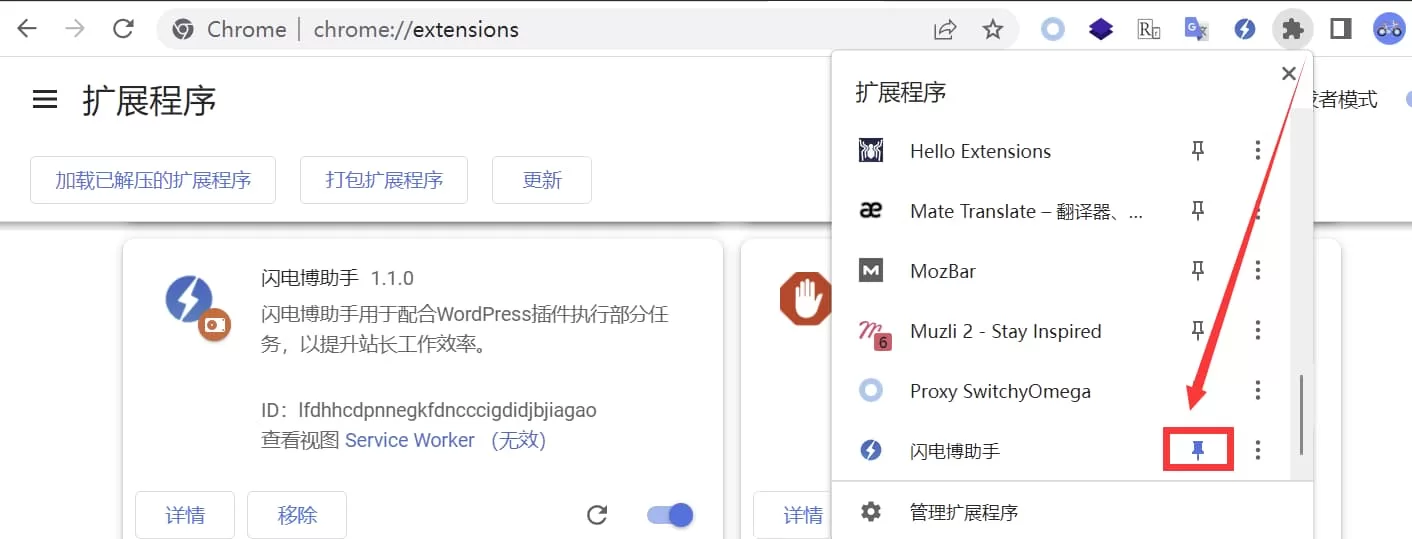Select Mate Translate in the popup list
Image resolution: width=1412 pixels, height=539 pixels.
click(x=1003, y=211)
